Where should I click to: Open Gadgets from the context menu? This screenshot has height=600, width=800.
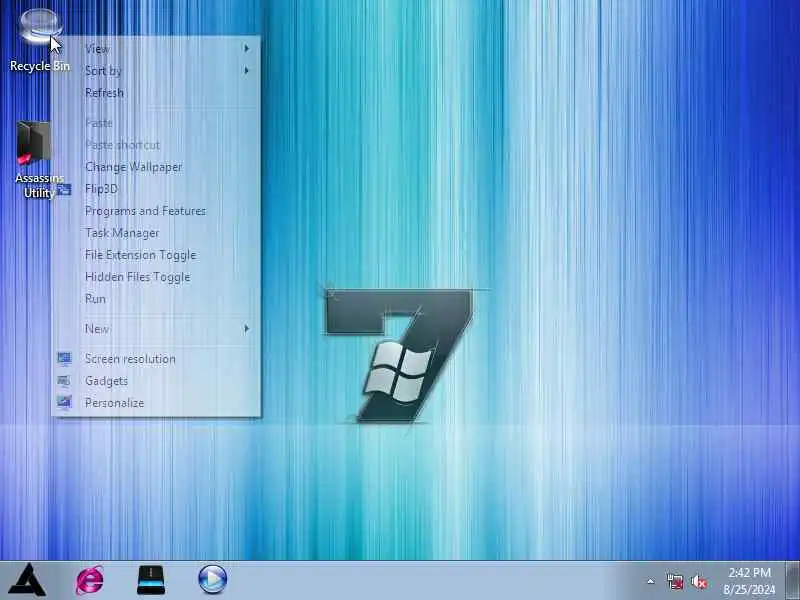[x=157, y=381]
